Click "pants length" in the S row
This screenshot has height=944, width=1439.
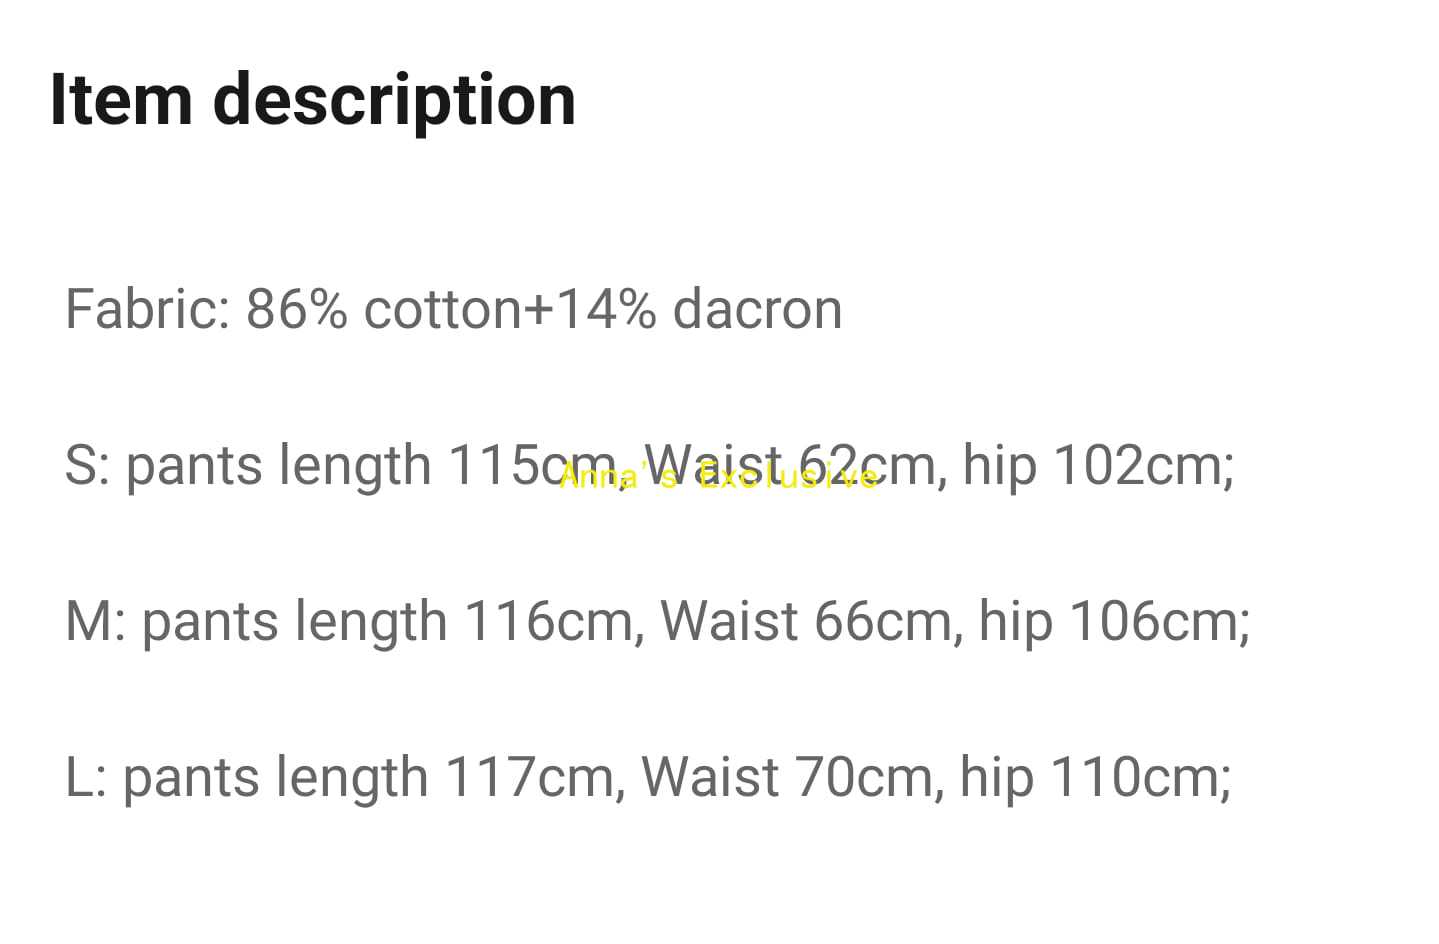pyautogui.click(x=278, y=465)
